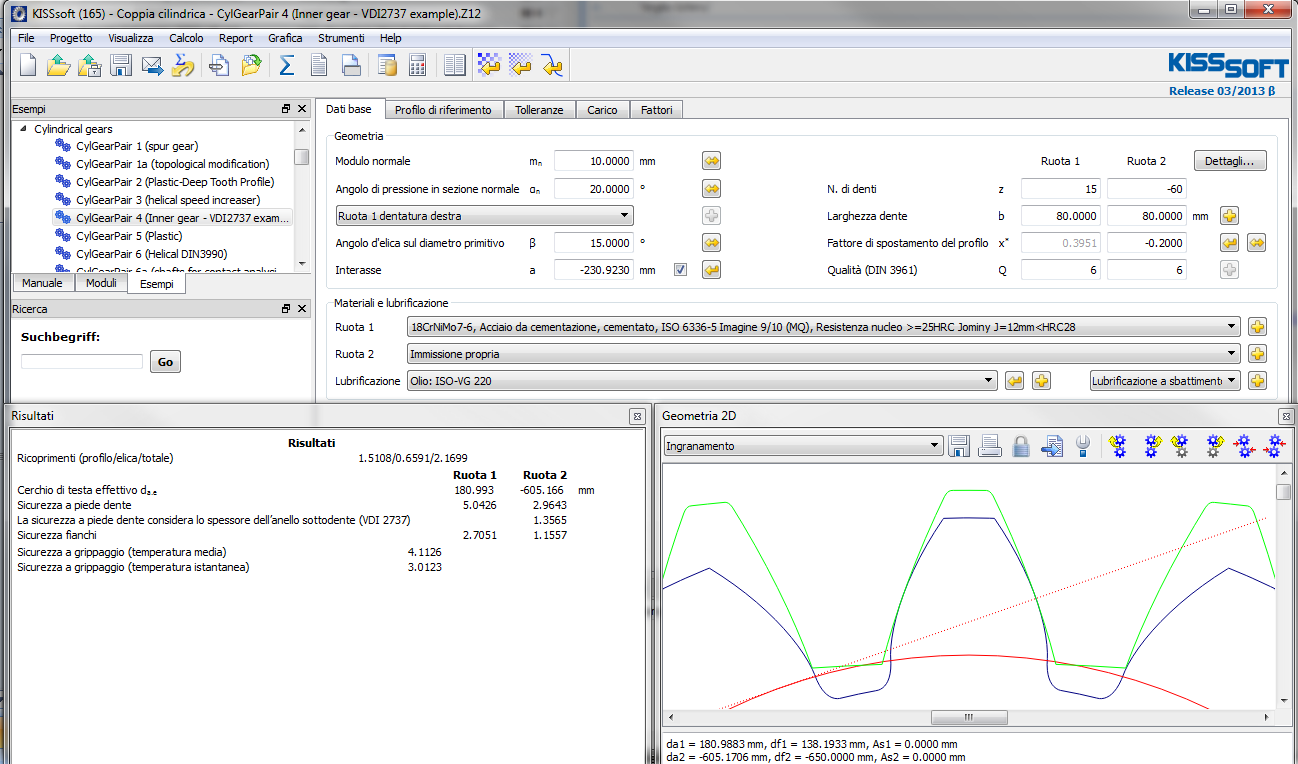1298x764 pixels.
Task: Click export icon with blue arrow in Geometria 2D
Action: pos(1052,446)
